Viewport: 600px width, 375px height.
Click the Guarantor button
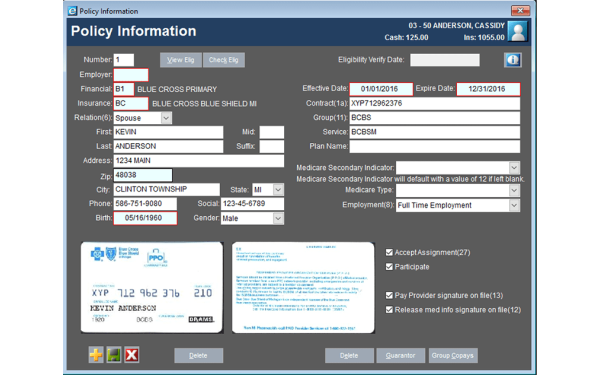[401, 355]
